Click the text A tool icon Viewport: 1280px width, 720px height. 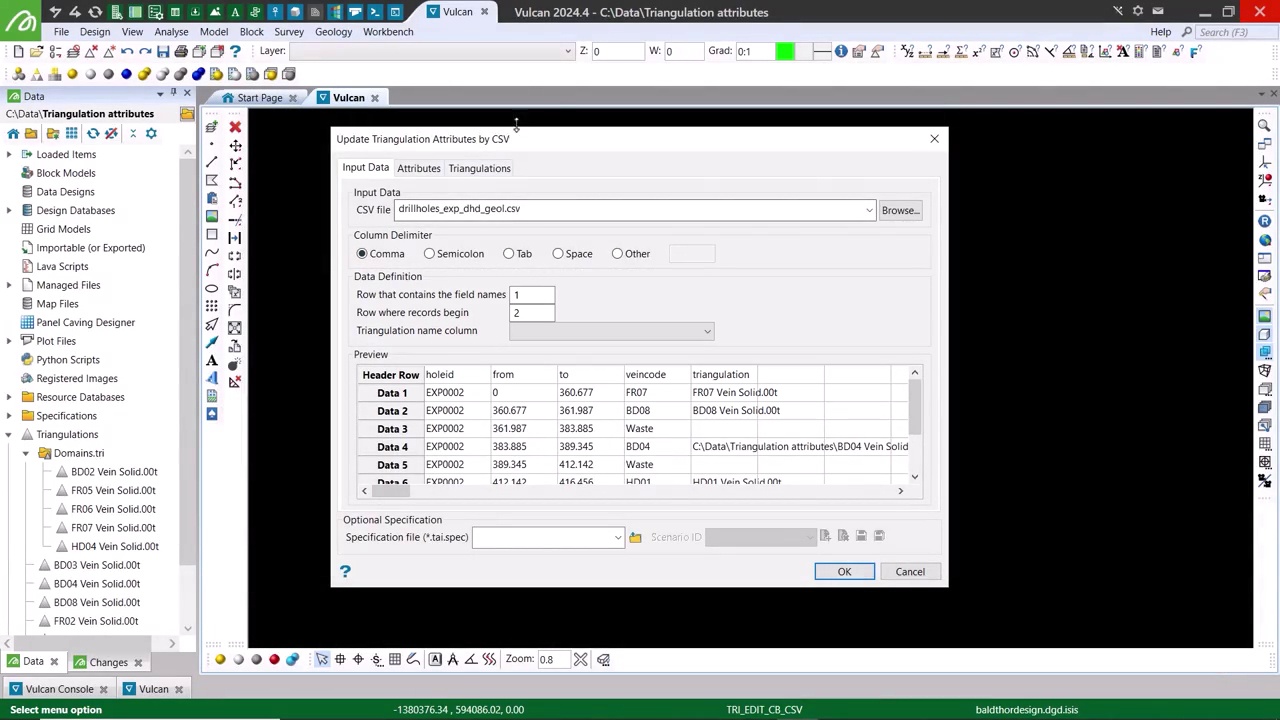tap(212, 360)
